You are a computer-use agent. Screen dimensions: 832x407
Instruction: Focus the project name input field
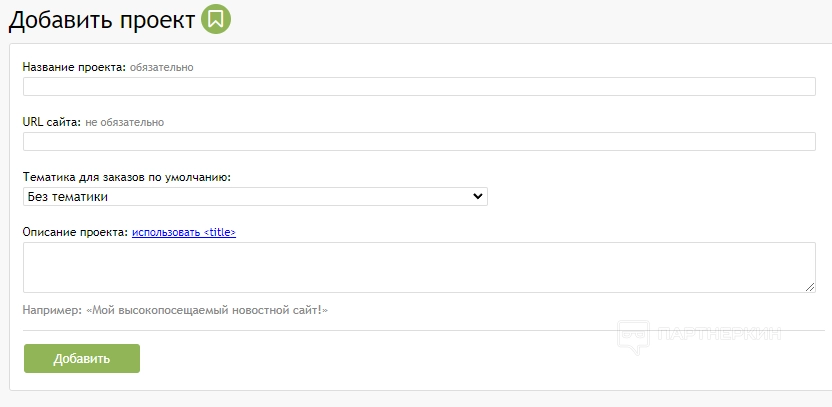419,87
